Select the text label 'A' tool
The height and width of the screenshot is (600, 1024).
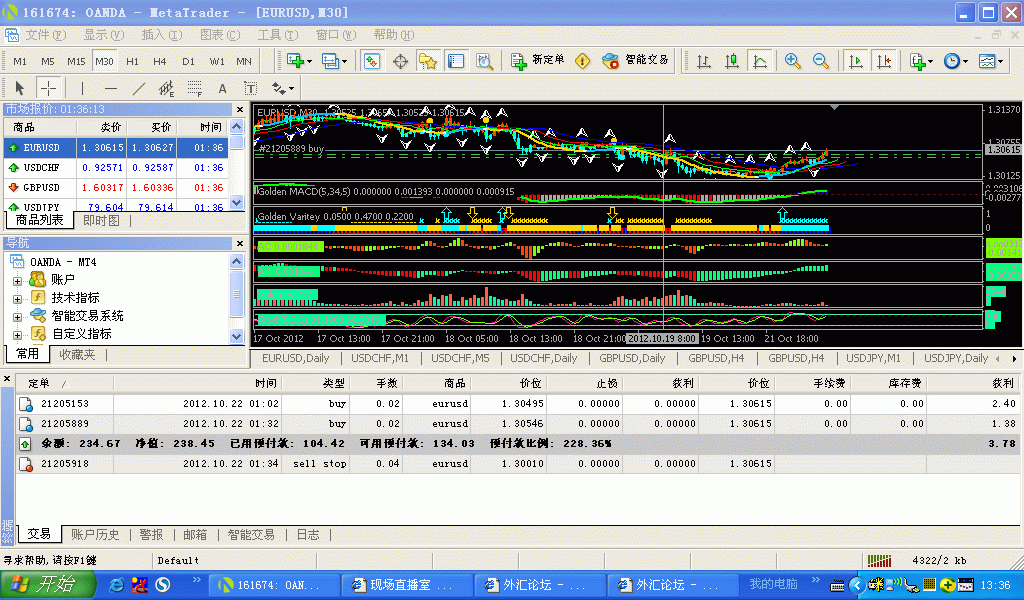(x=222, y=88)
